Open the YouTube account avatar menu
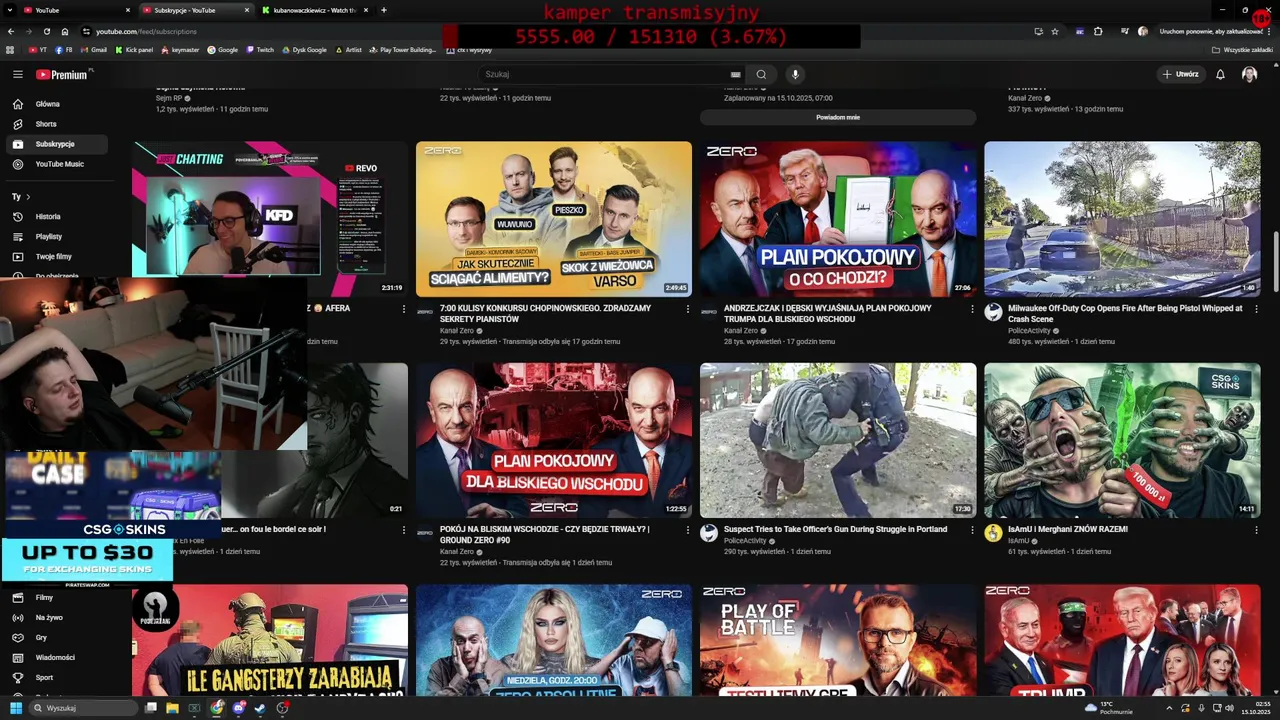Image resolution: width=1280 pixels, height=720 pixels. 1249,74
